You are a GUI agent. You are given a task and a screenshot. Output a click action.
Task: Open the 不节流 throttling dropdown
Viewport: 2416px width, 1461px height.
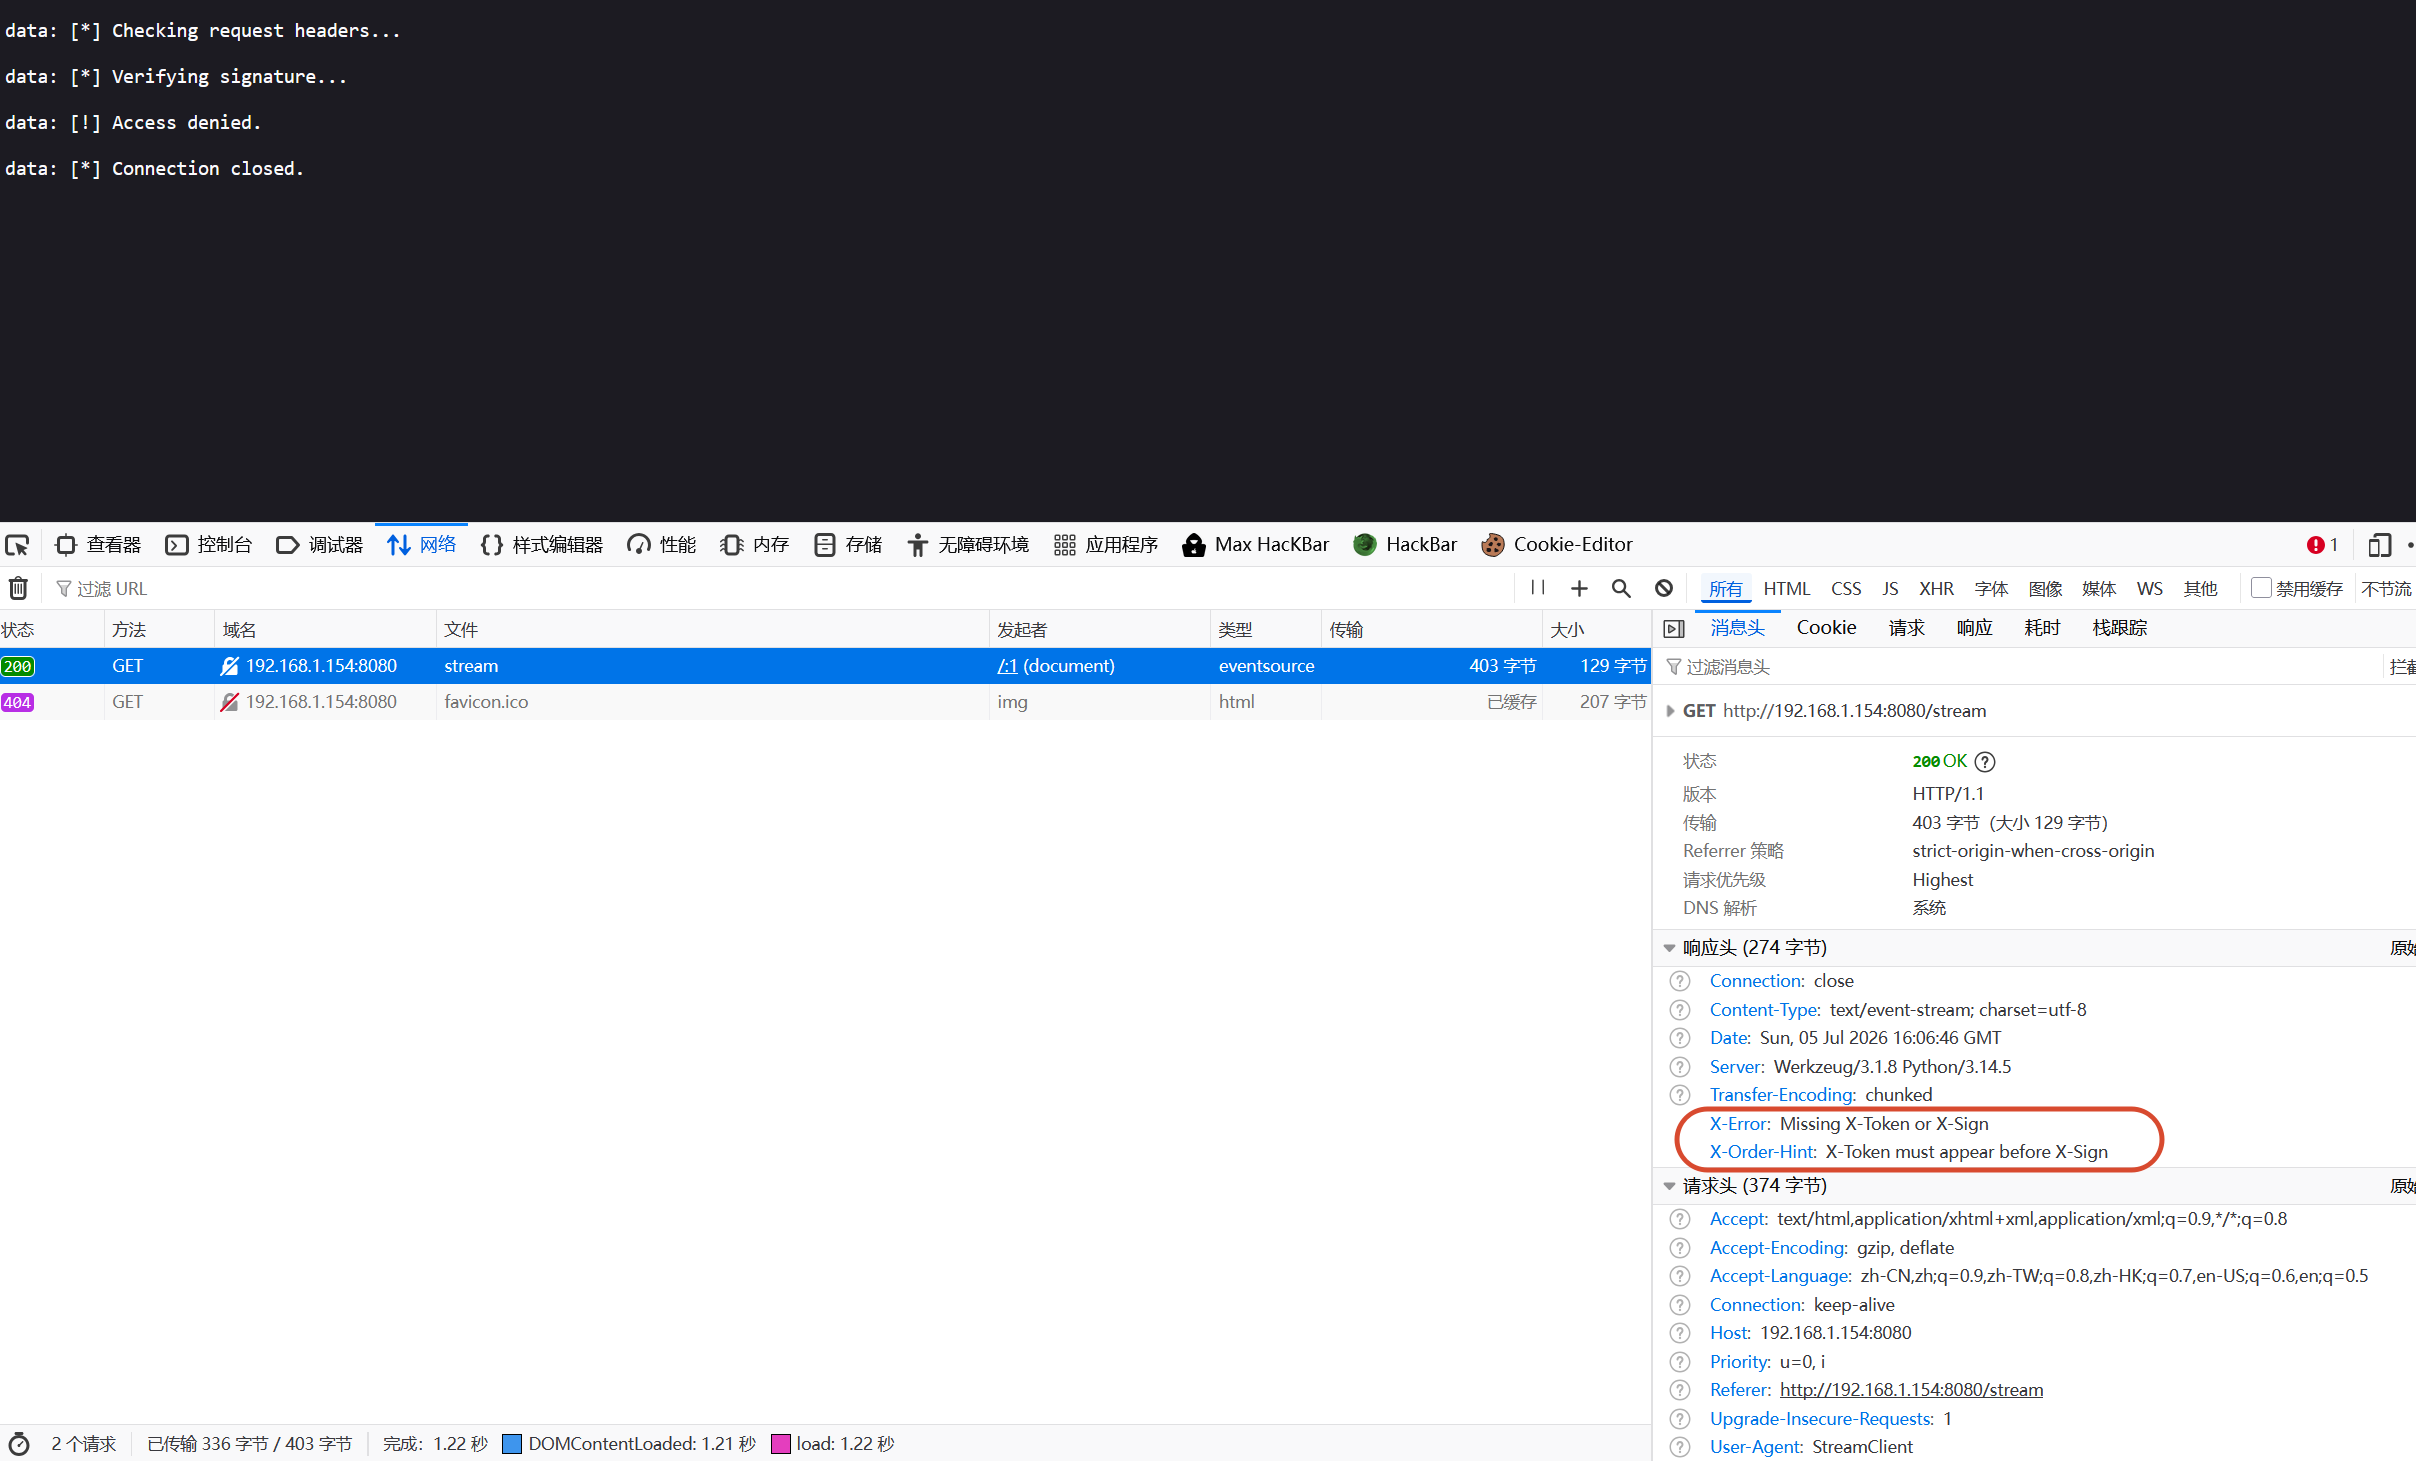tap(2386, 589)
